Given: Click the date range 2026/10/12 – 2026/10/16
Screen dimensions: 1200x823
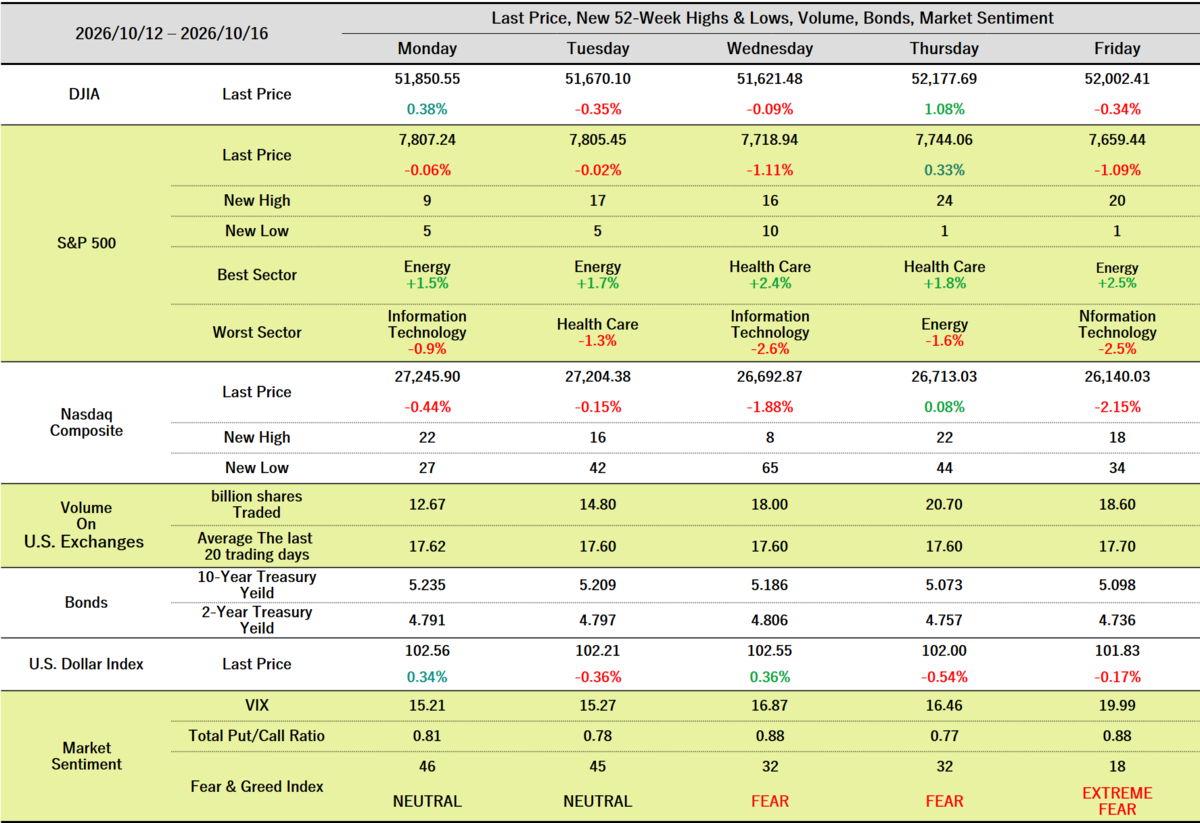Looking at the screenshot, I should pos(171,33).
